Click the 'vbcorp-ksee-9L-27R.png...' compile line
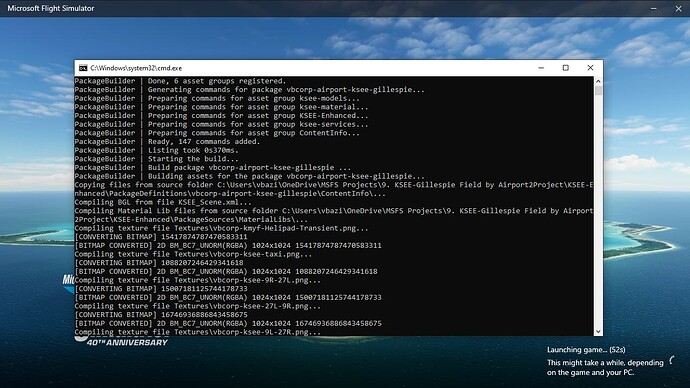The image size is (690, 388). pyautogui.click(x=198, y=332)
